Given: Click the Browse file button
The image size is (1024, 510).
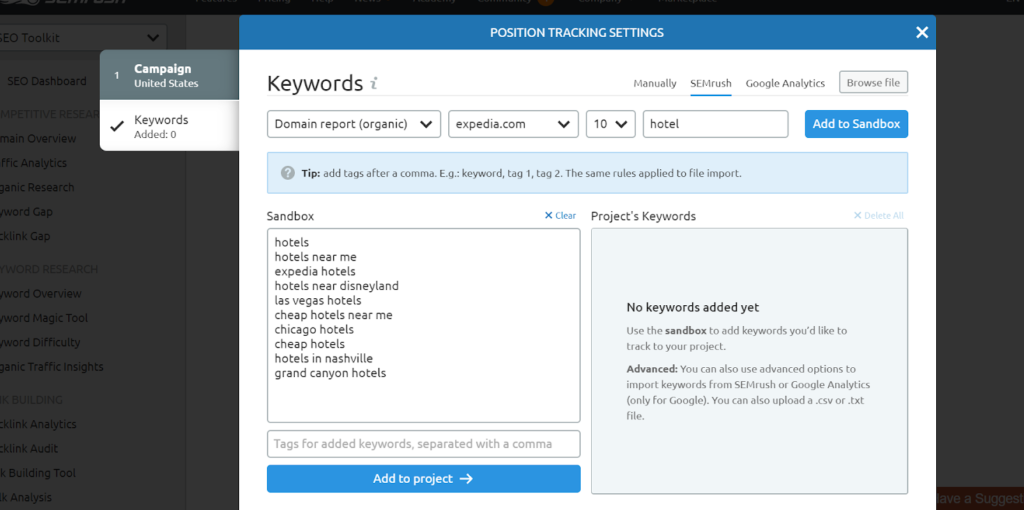Looking at the screenshot, I should pyautogui.click(x=873, y=82).
